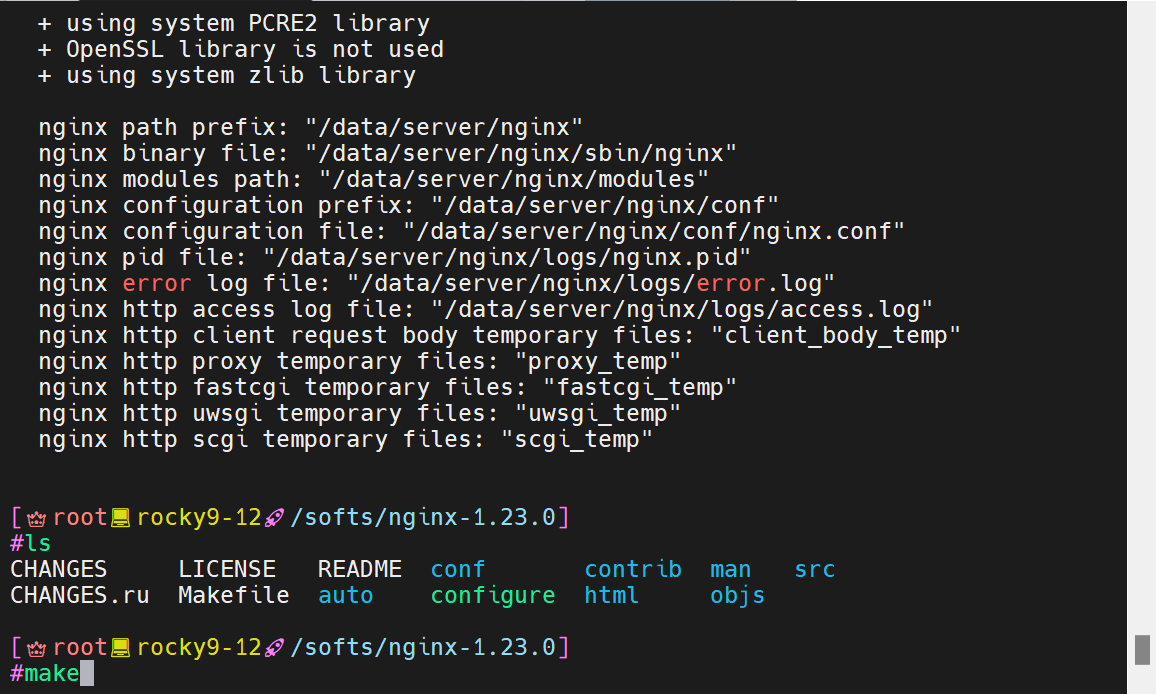This screenshot has height=694, width=1156.
Task: Click the 'scgi_temp' value
Action: click(x=577, y=440)
